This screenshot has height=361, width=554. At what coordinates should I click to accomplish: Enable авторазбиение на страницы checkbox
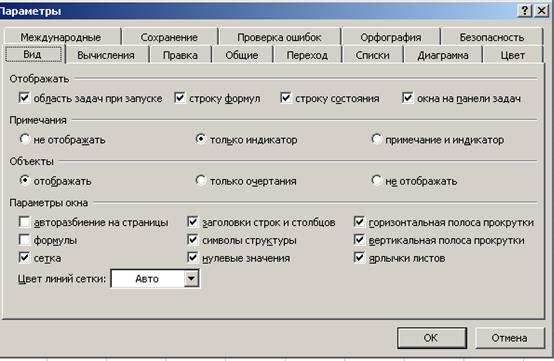[x=24, y=222]
